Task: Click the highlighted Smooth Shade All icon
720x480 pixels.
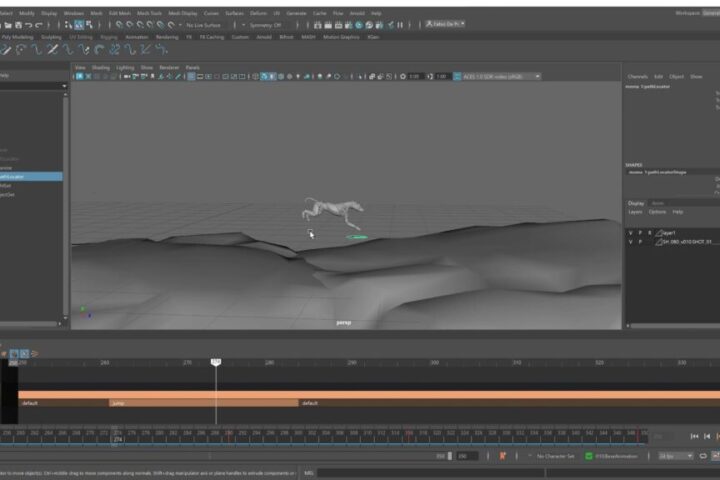Action: click(x=264, y=76)
